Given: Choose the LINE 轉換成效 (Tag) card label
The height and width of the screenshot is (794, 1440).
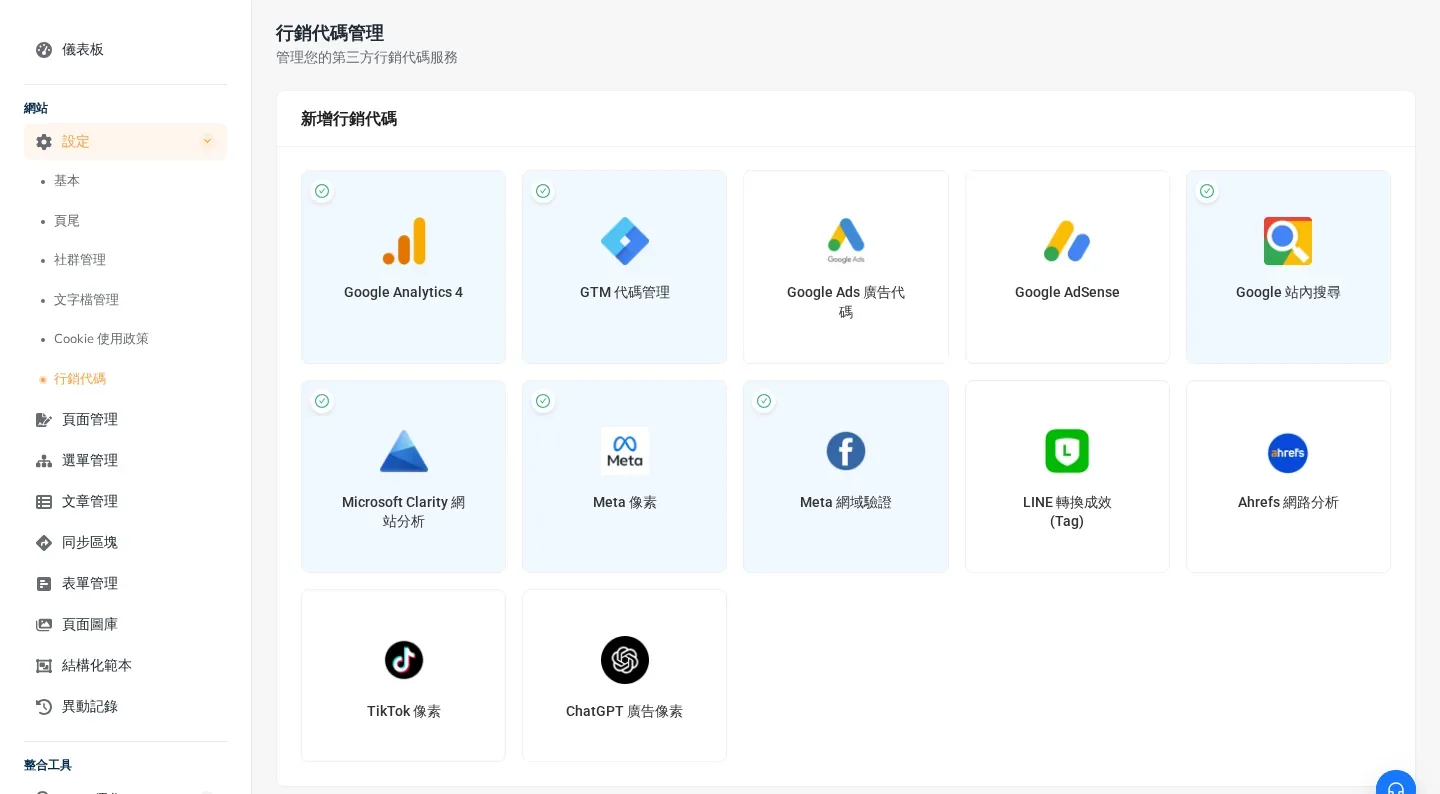Looking at the screenshot, I should click(1067, 512).
